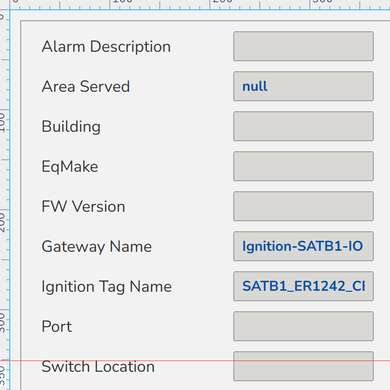This screenshot has width=390, height=390.
Task: Click the Switch Location label
Action: pos(98,367)
